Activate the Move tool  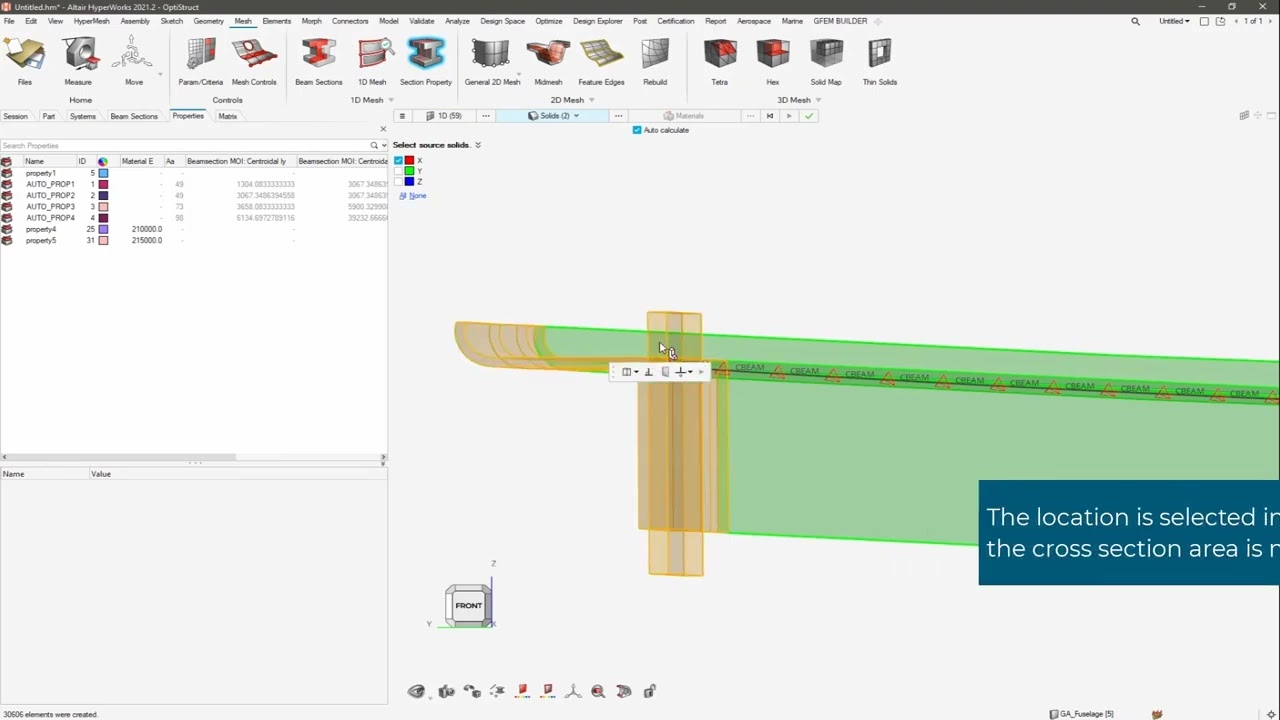[x=133, y=62]
